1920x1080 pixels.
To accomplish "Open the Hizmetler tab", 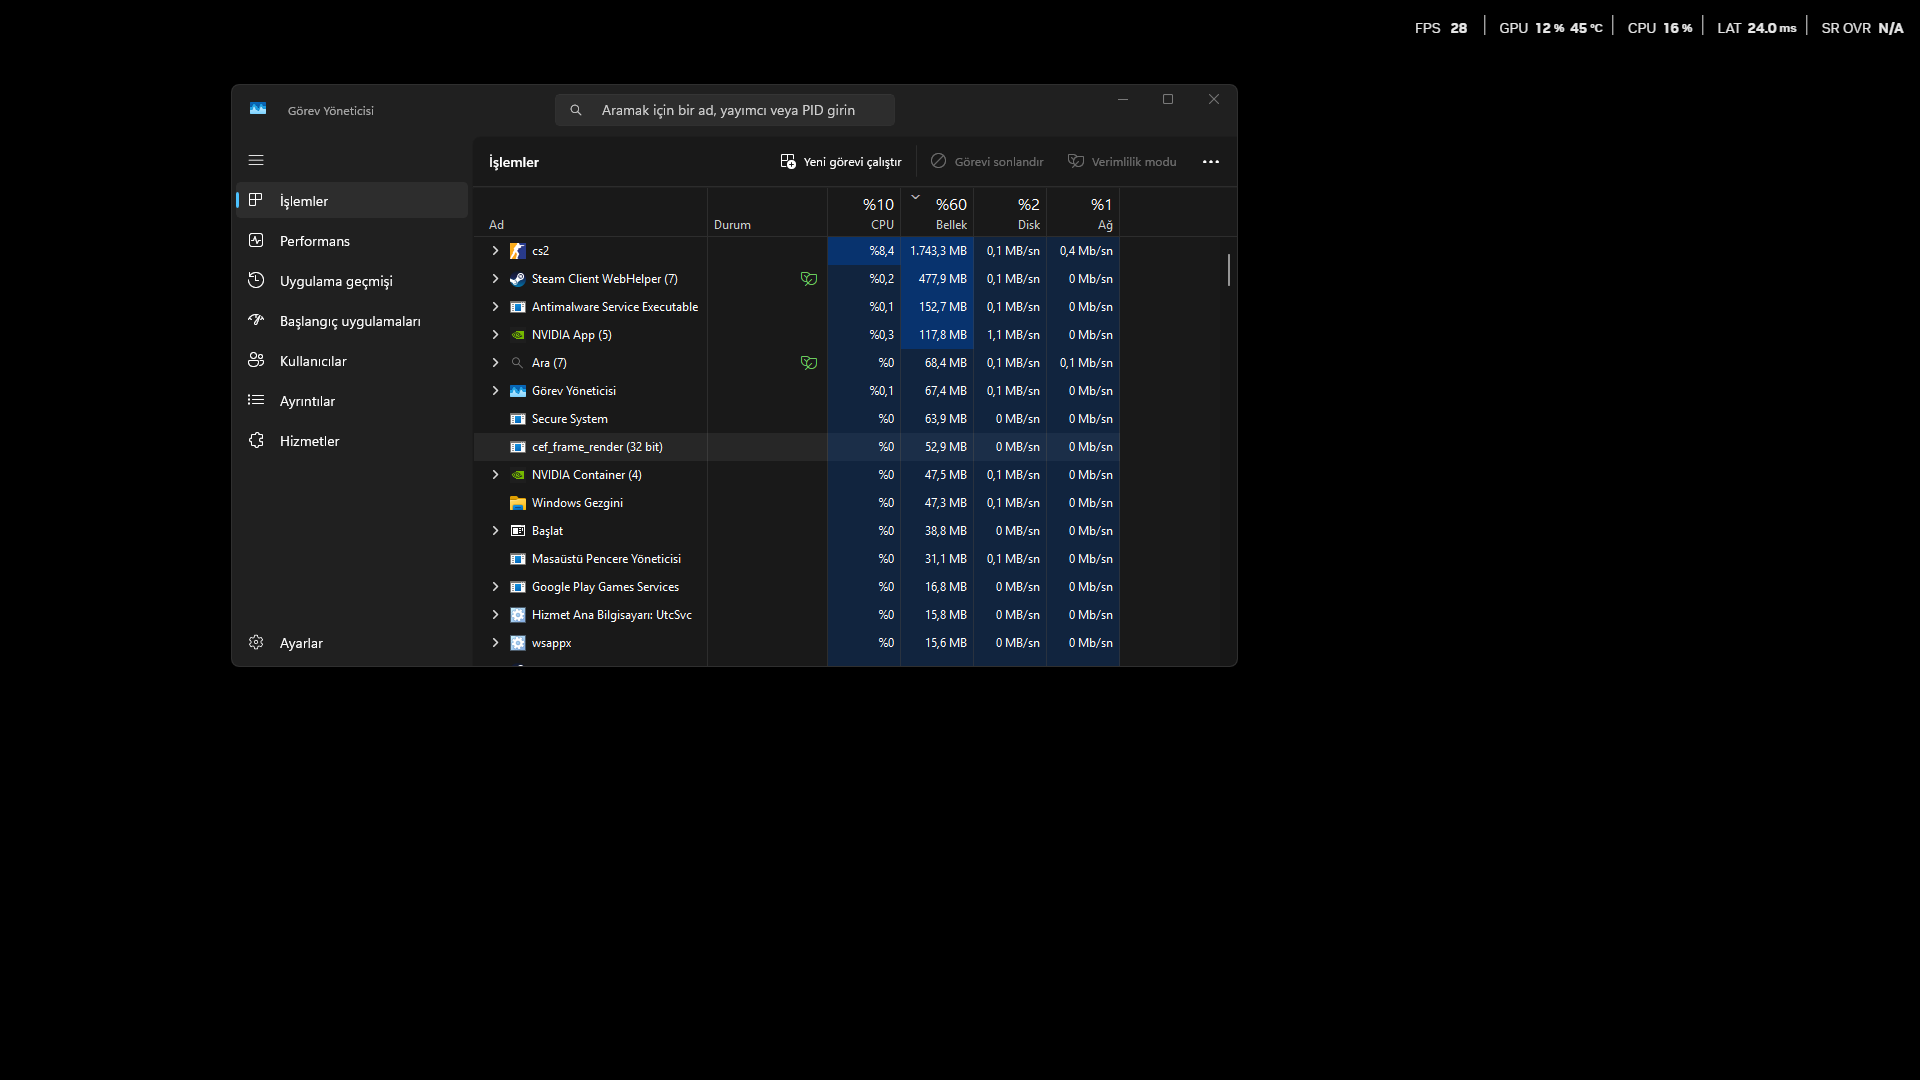I will coord(352,441).
